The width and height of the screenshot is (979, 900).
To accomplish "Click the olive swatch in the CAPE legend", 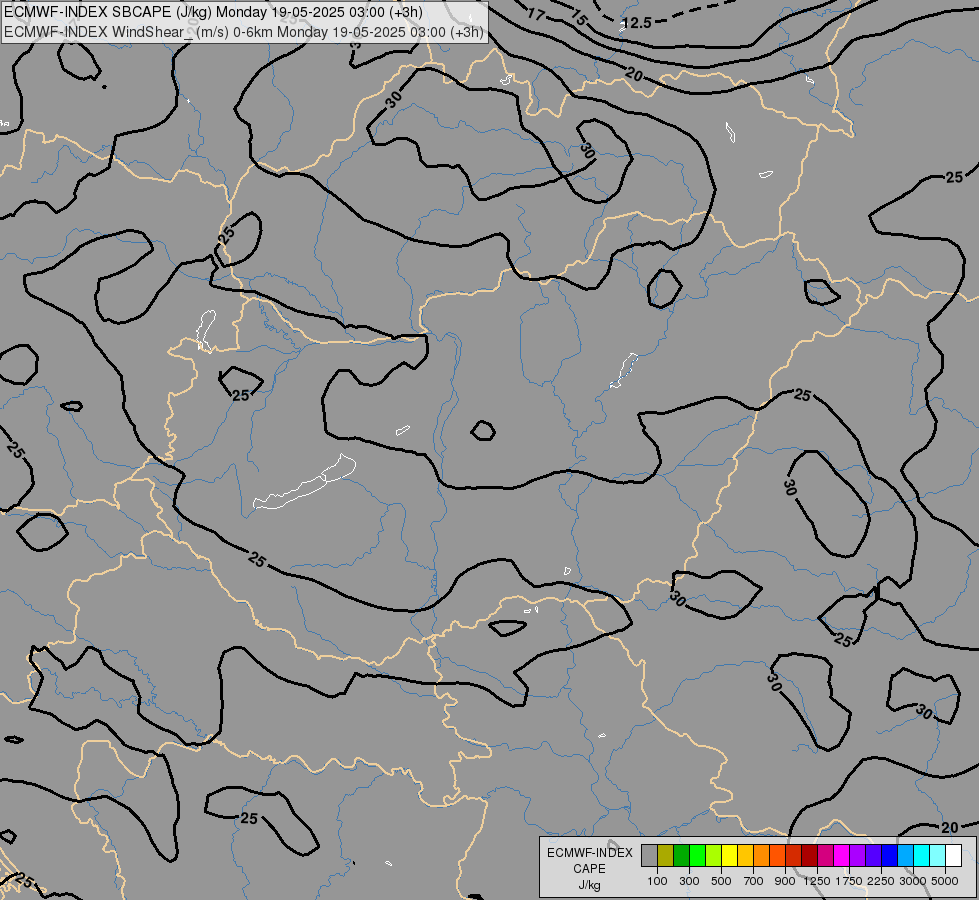I will [x=666, y=856].
